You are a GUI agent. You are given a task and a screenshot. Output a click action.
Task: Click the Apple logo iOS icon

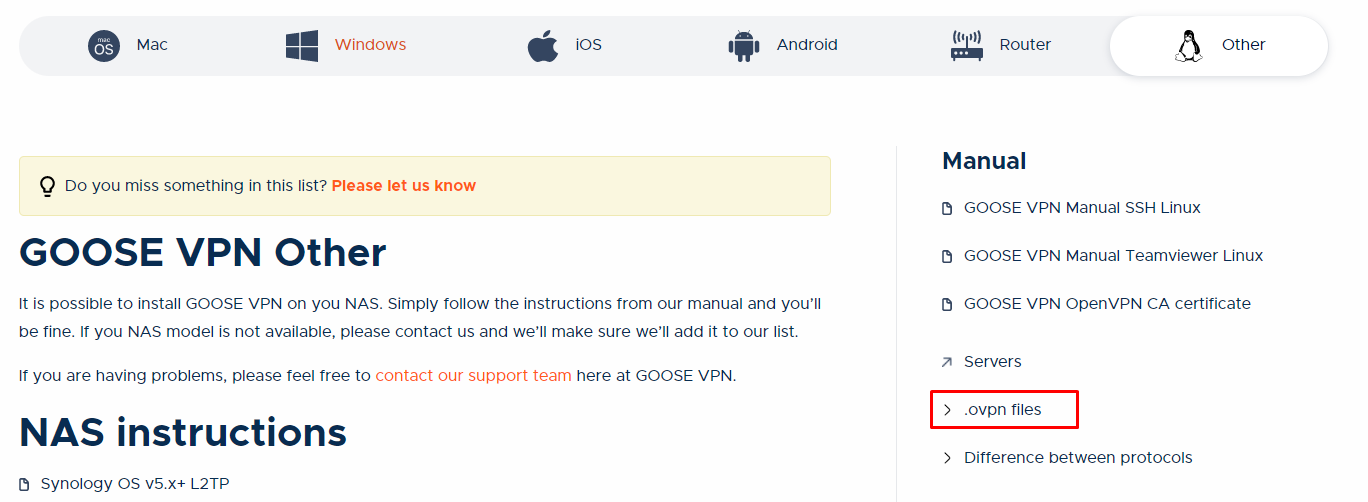click(543, 46)
